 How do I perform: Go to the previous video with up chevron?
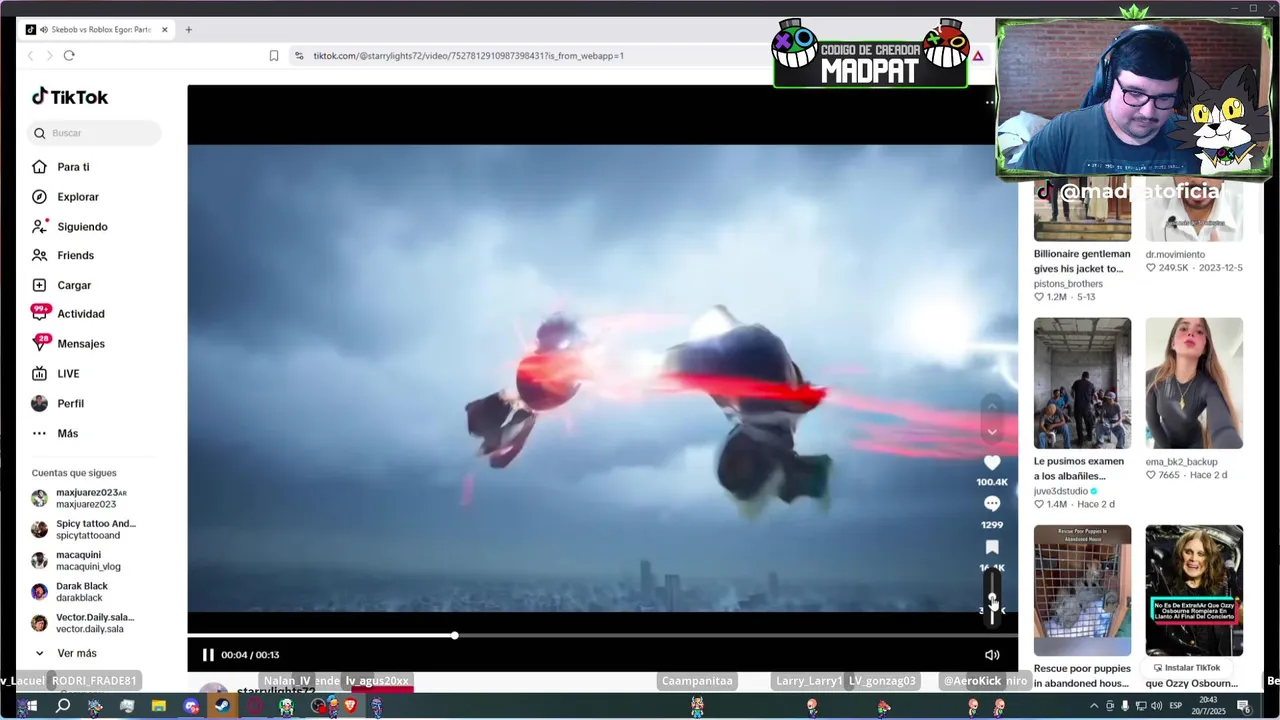pos(992,406)
